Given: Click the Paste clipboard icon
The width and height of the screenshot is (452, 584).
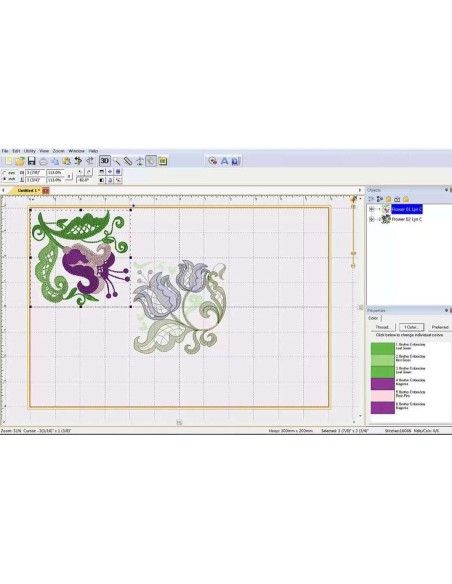Looking at the screenshot, I should tap(67, 161).
